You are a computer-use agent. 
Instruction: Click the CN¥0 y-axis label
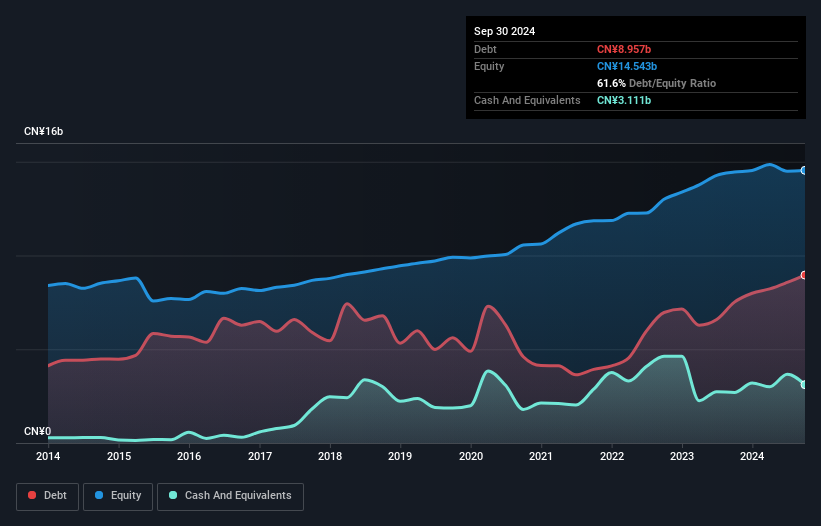(38, 431)
